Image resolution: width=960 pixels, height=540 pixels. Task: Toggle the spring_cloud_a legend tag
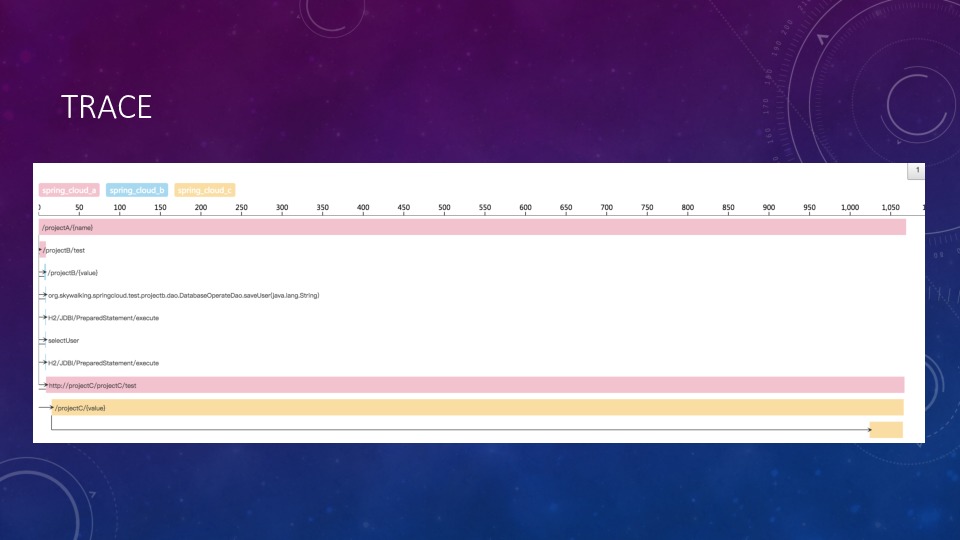pyautogui.click(x=69, y=190)
